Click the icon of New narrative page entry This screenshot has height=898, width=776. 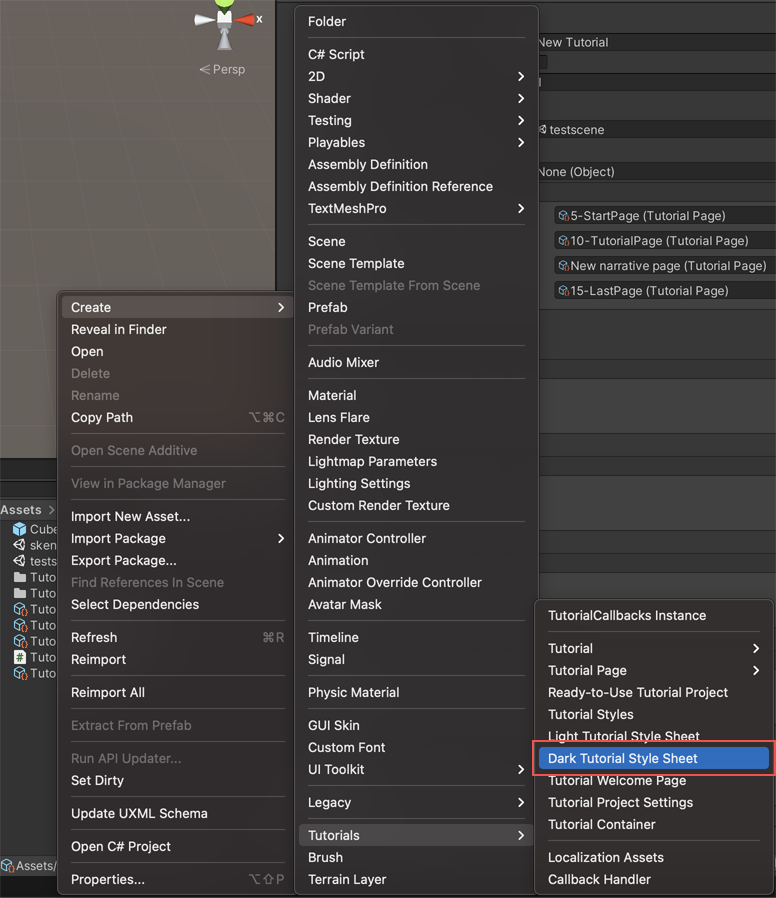(x=563, y=266)
